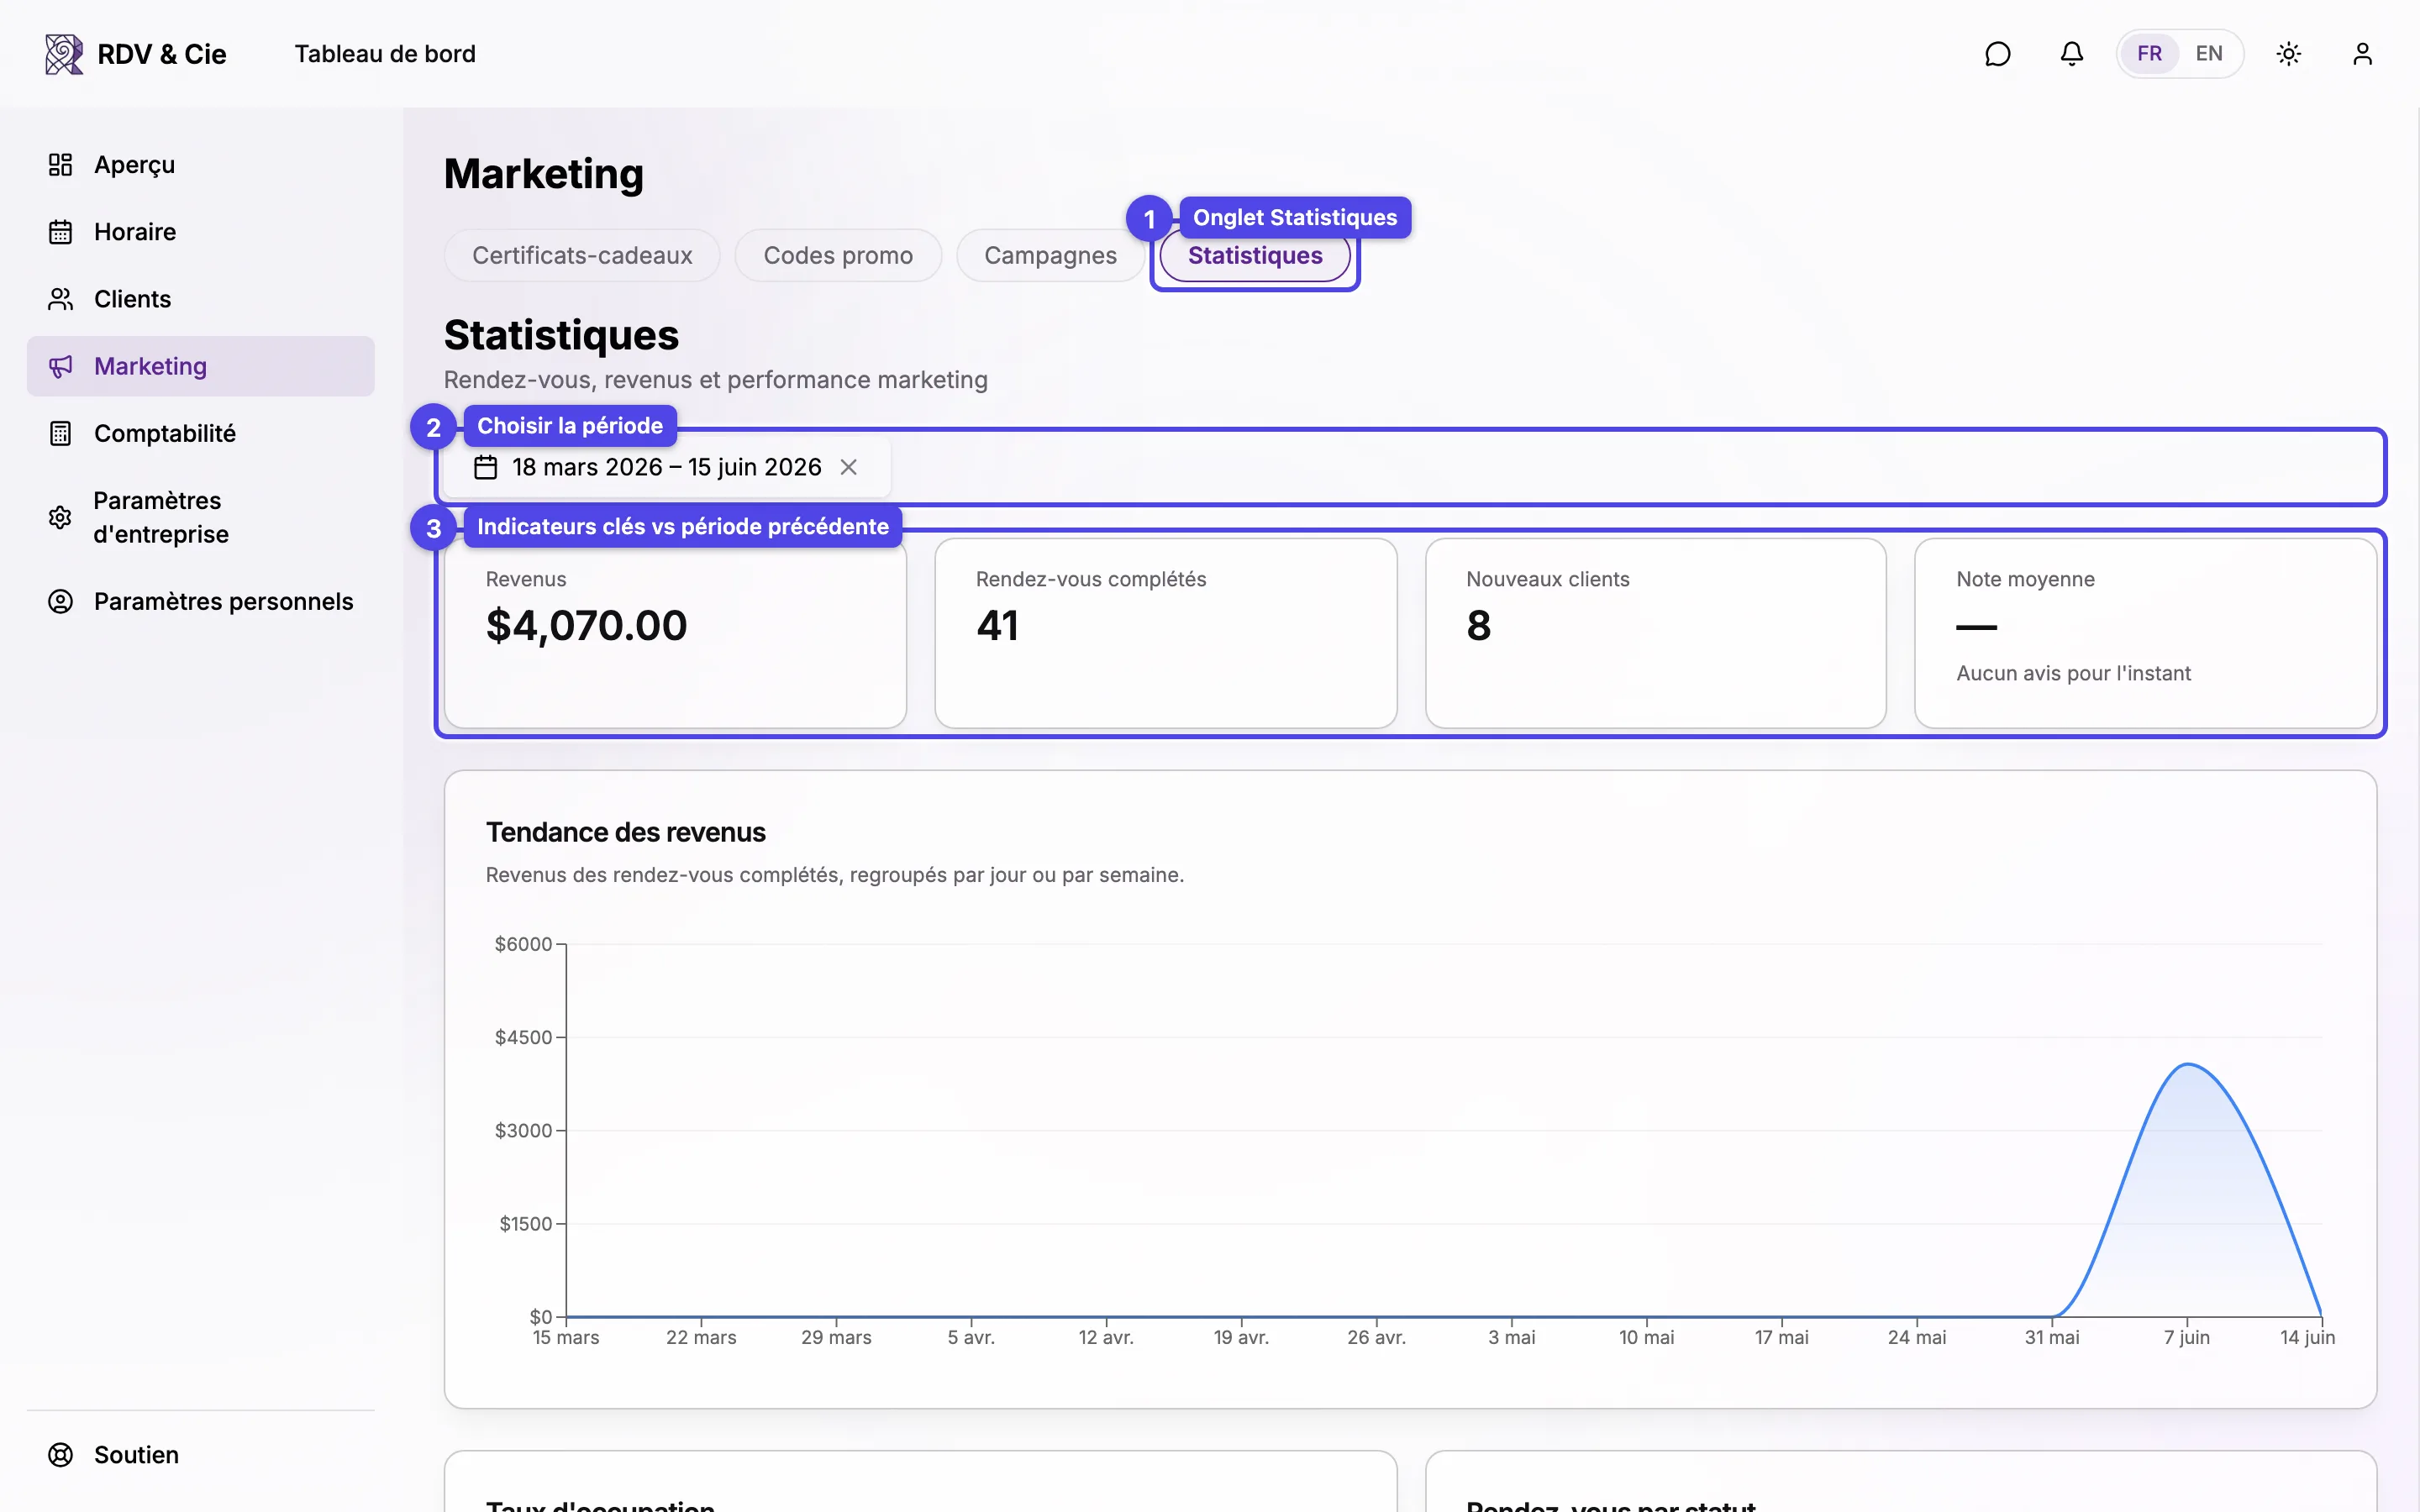Click the 17 mai axis label
This screenshot has width=2420, height=1512.
tap(1781, 1337)
